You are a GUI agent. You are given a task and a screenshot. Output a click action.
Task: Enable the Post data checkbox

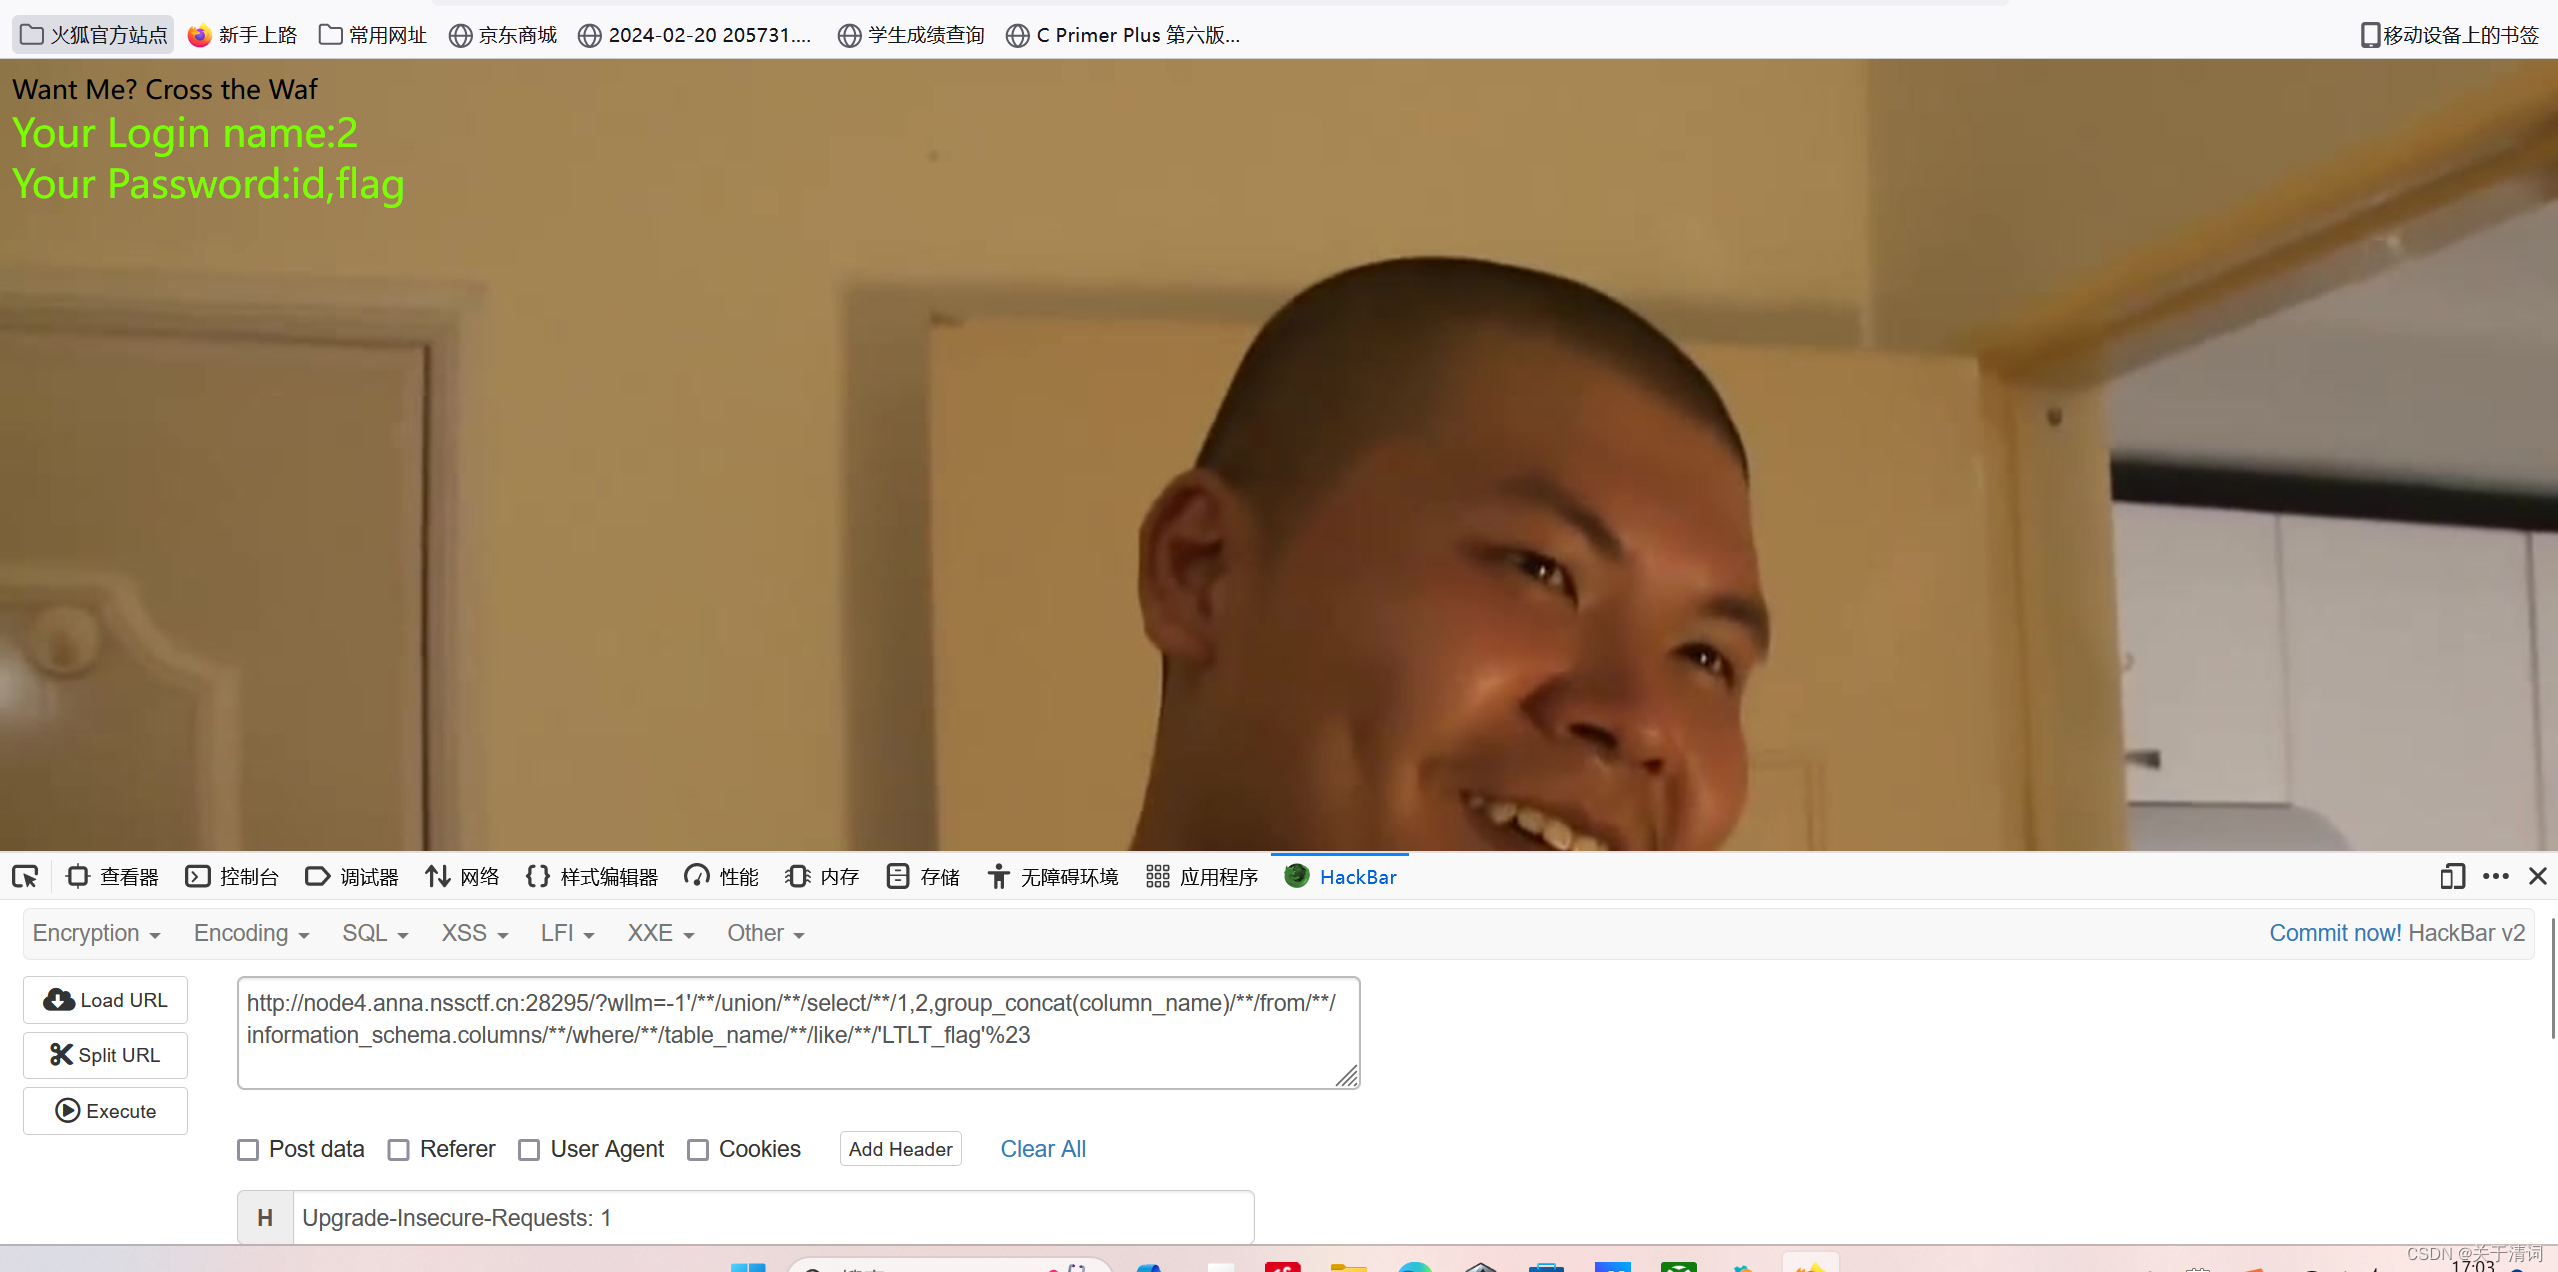pos(248,1150)
